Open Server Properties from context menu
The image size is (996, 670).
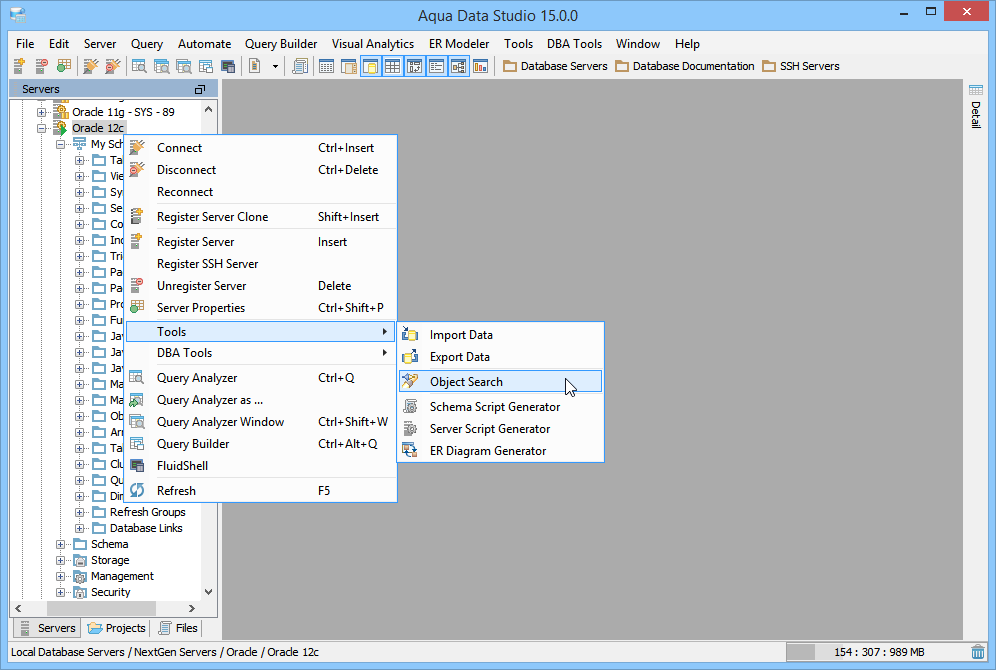261,308
